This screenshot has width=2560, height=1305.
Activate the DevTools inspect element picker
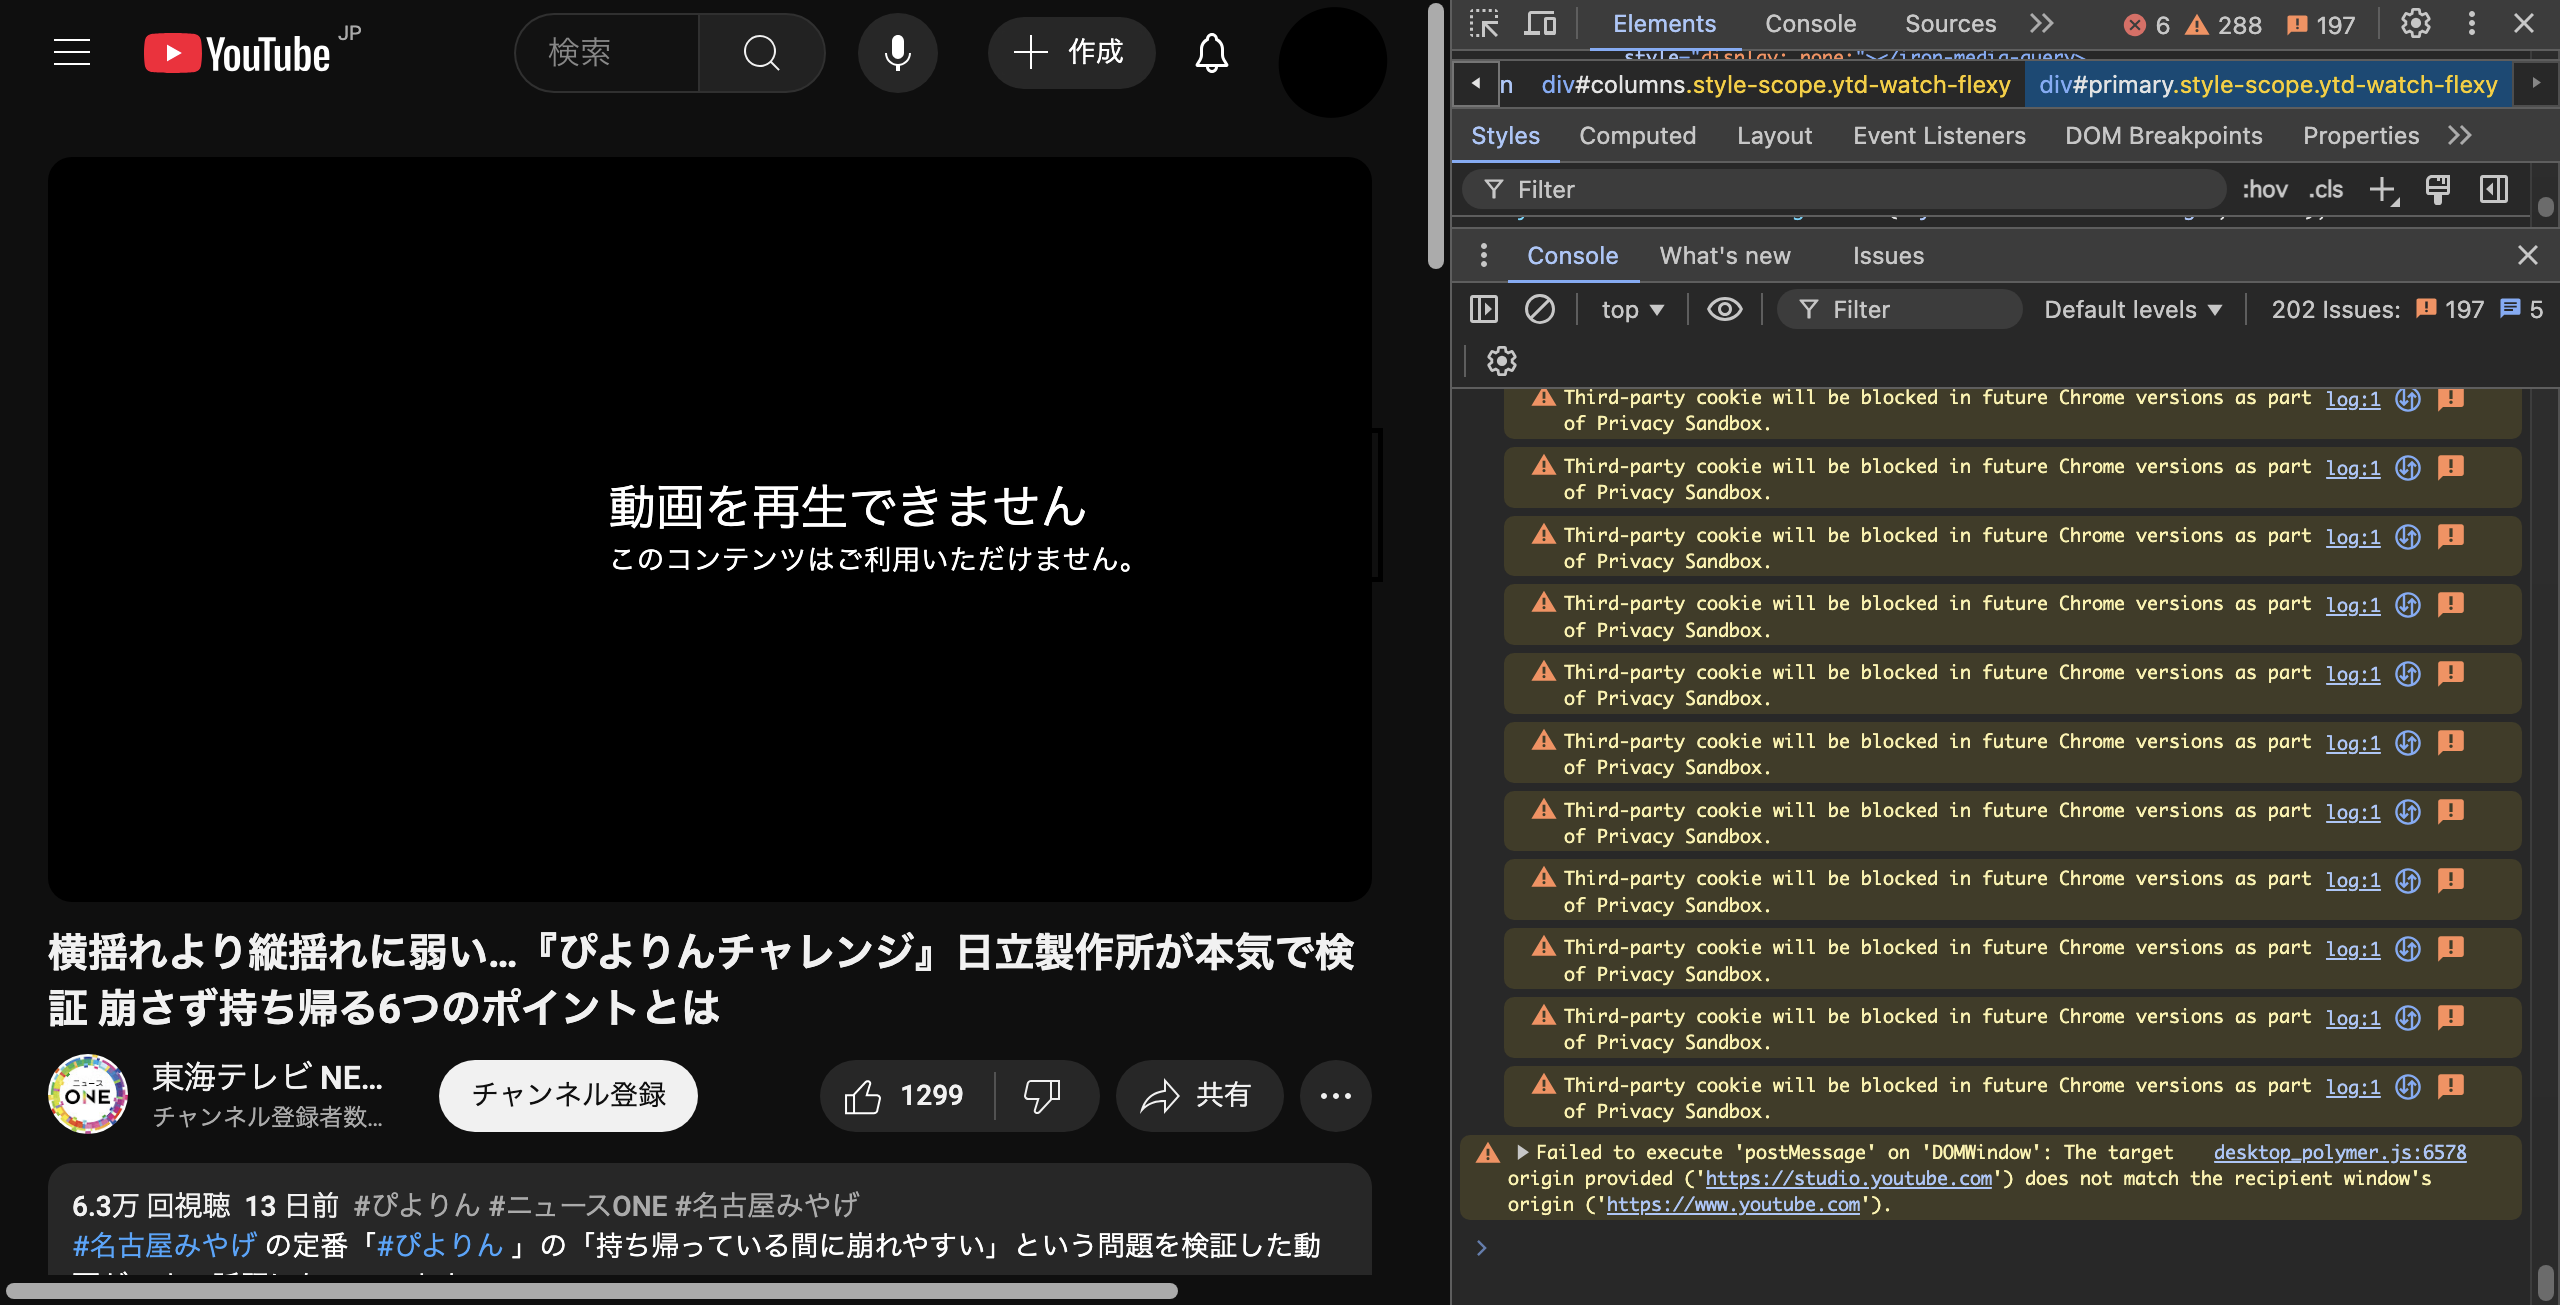coord(1484,24)
